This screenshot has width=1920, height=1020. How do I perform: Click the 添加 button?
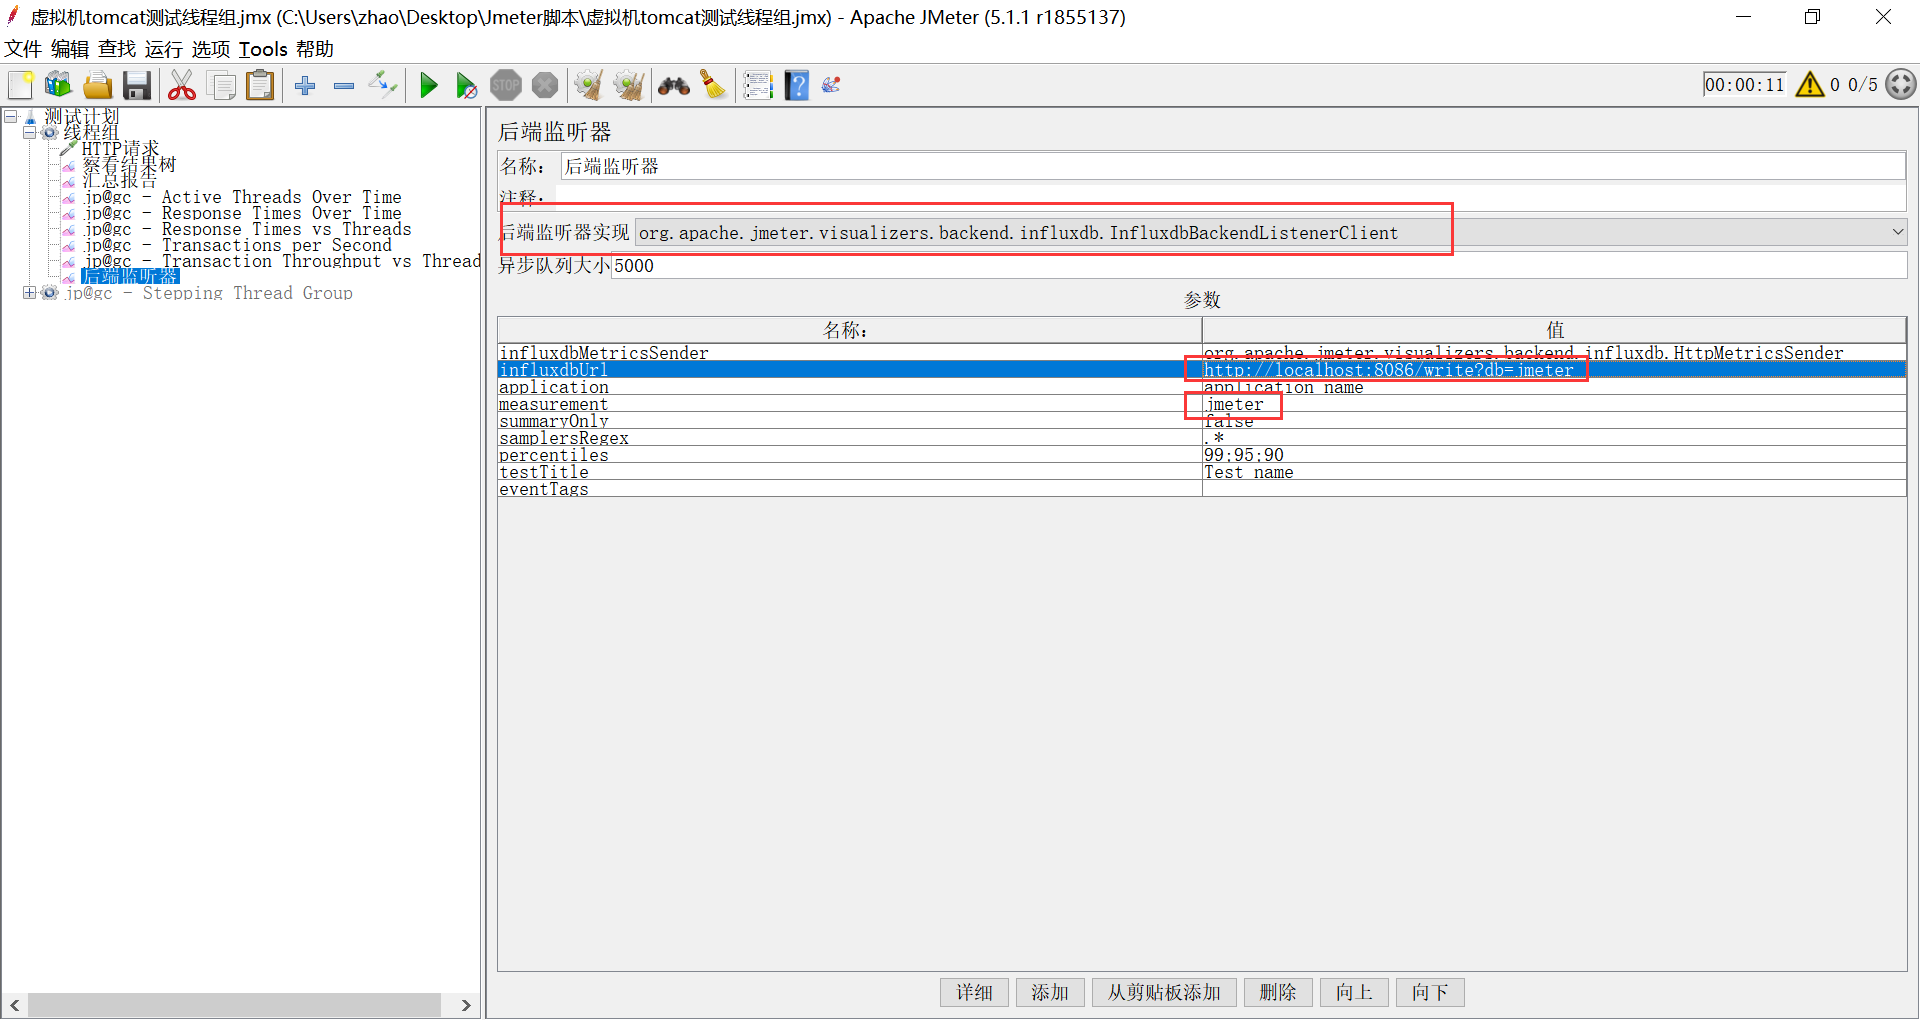coord(1050,992)
